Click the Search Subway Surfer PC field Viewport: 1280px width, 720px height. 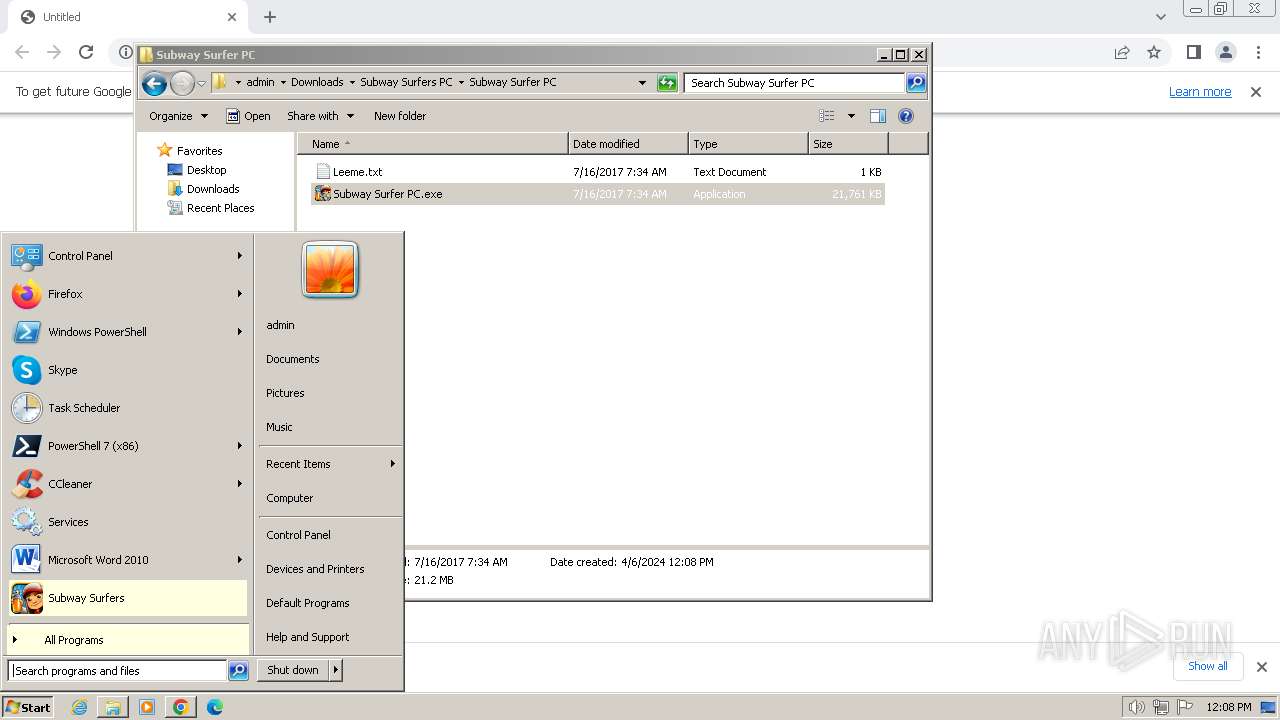pyautogui.click(x=794, y=83)
